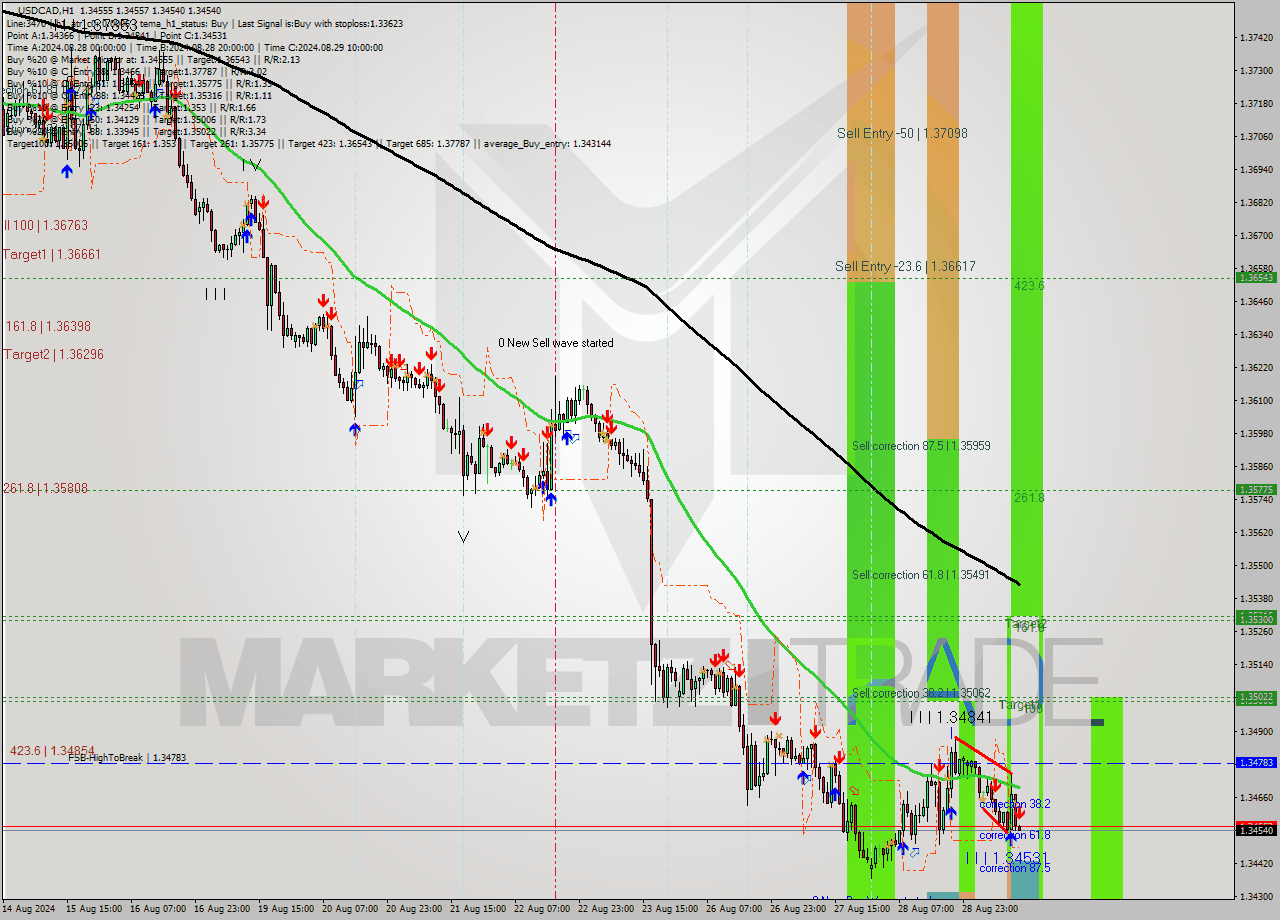Click the 1.35500 price axis value
Image resolution: width=1280 pixels, height=920 pixels.
[1256, 566]
